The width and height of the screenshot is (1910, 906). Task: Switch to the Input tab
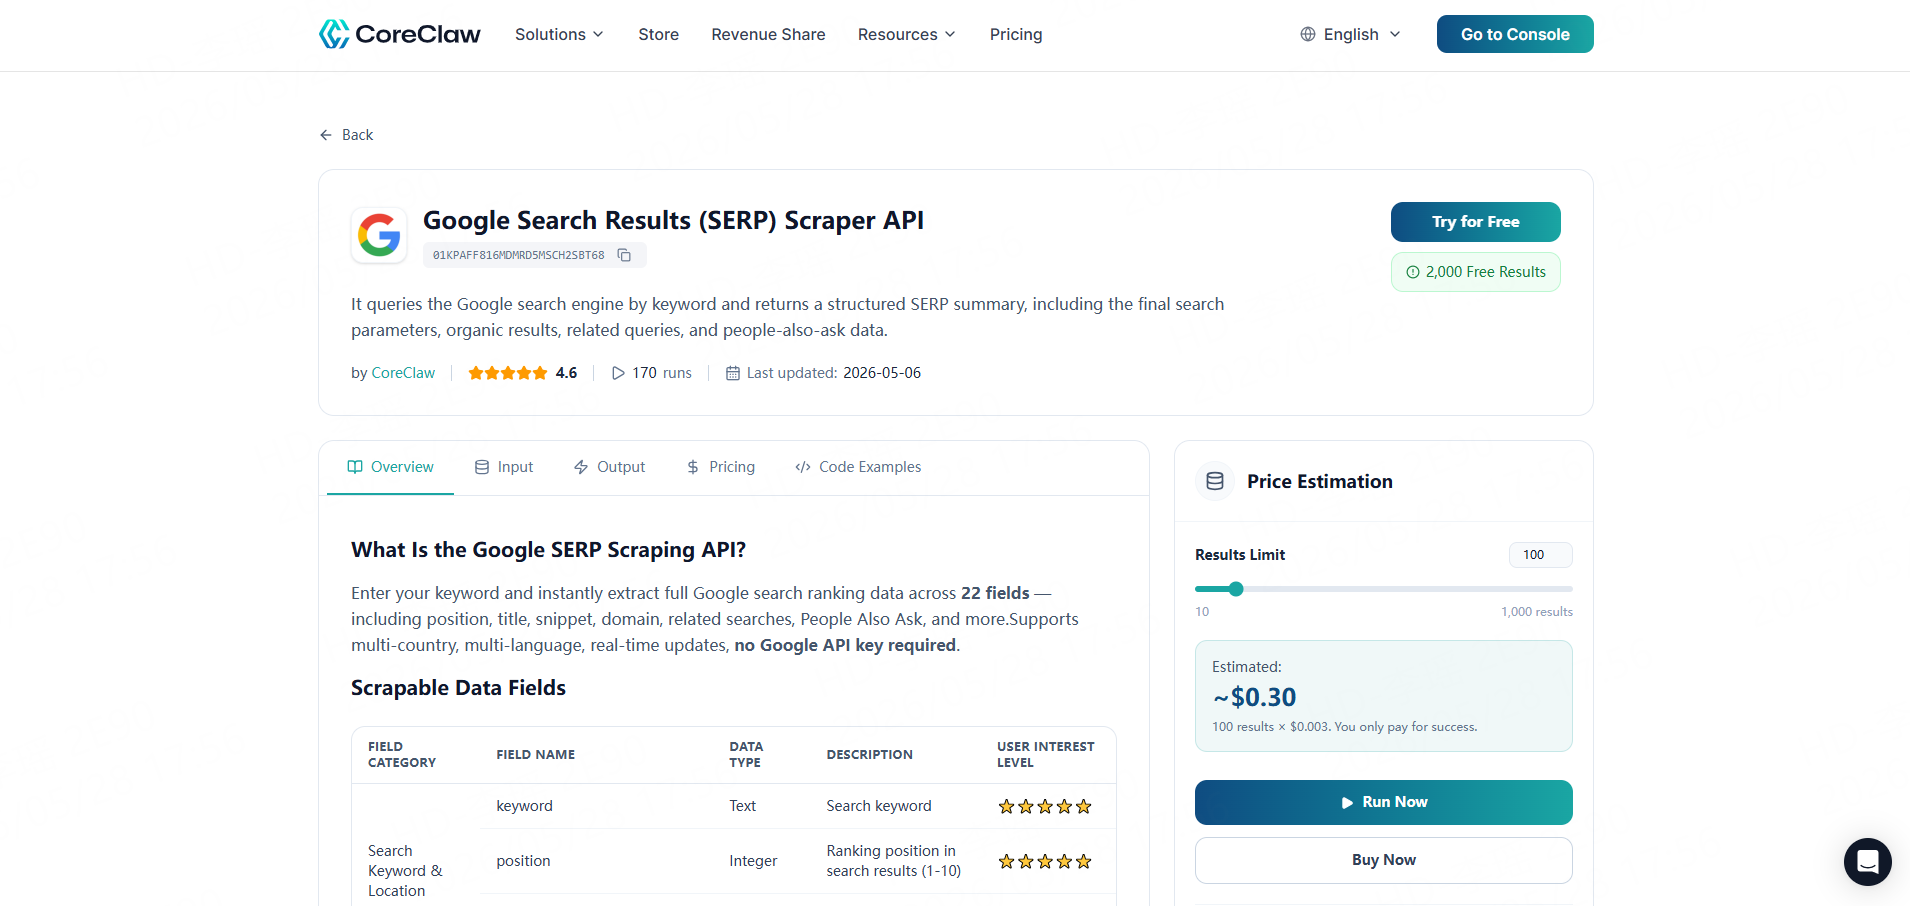click(504, 467)
